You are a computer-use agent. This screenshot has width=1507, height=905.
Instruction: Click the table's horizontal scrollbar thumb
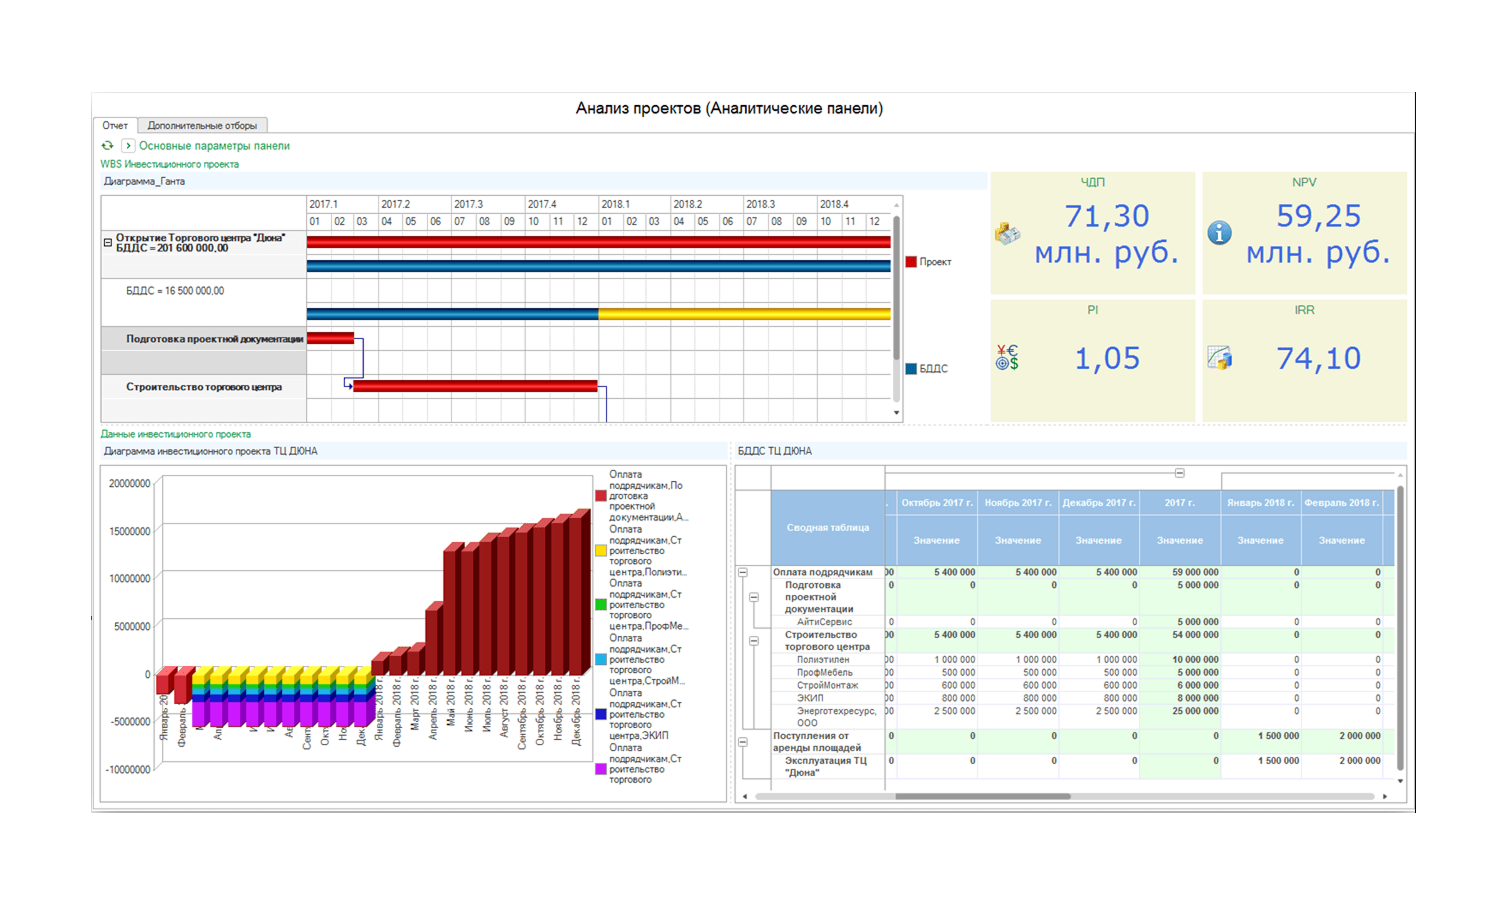click(x=983, y=797)
